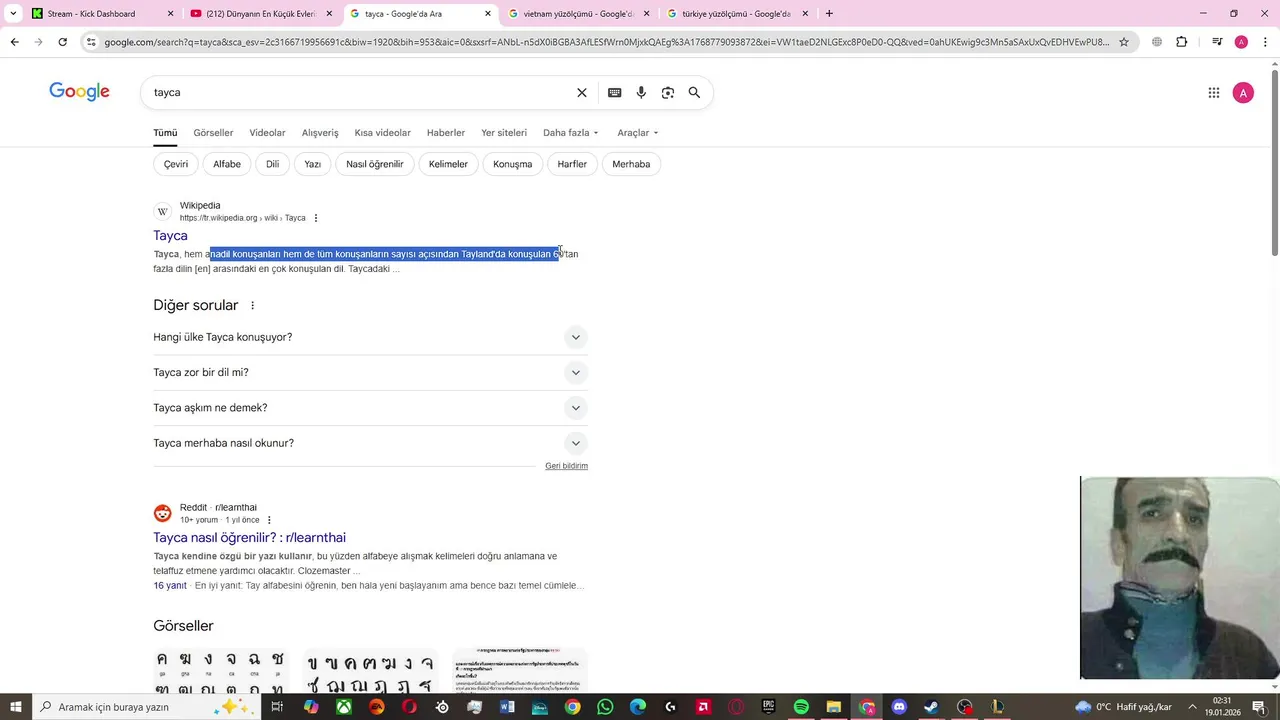Screen dimensions: 1280x720
Task: Open 'Tayca nasıl öğrenilir? : r/learnthai' link
Action: tap(249, 538)
